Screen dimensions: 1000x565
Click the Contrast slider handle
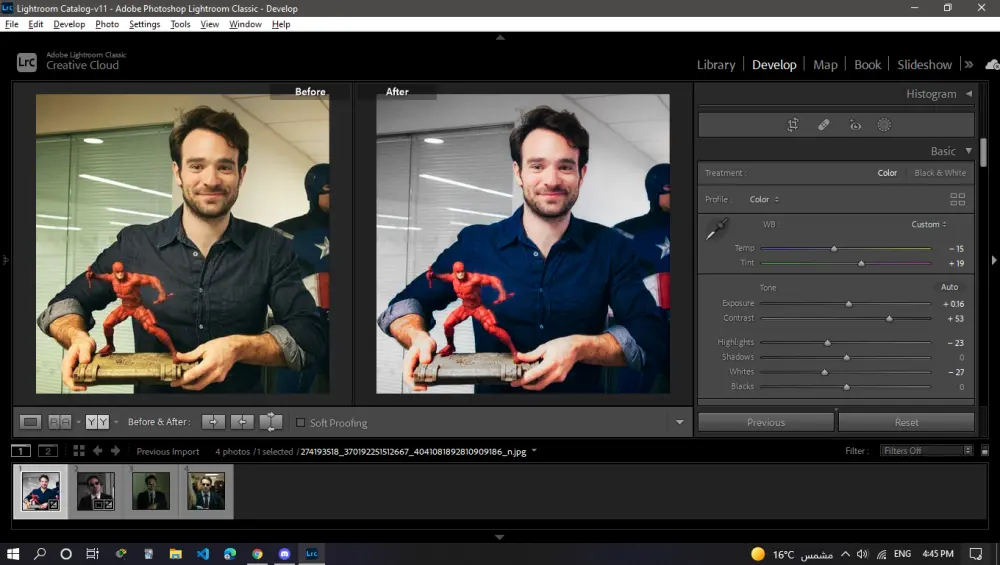coord(889,318)
